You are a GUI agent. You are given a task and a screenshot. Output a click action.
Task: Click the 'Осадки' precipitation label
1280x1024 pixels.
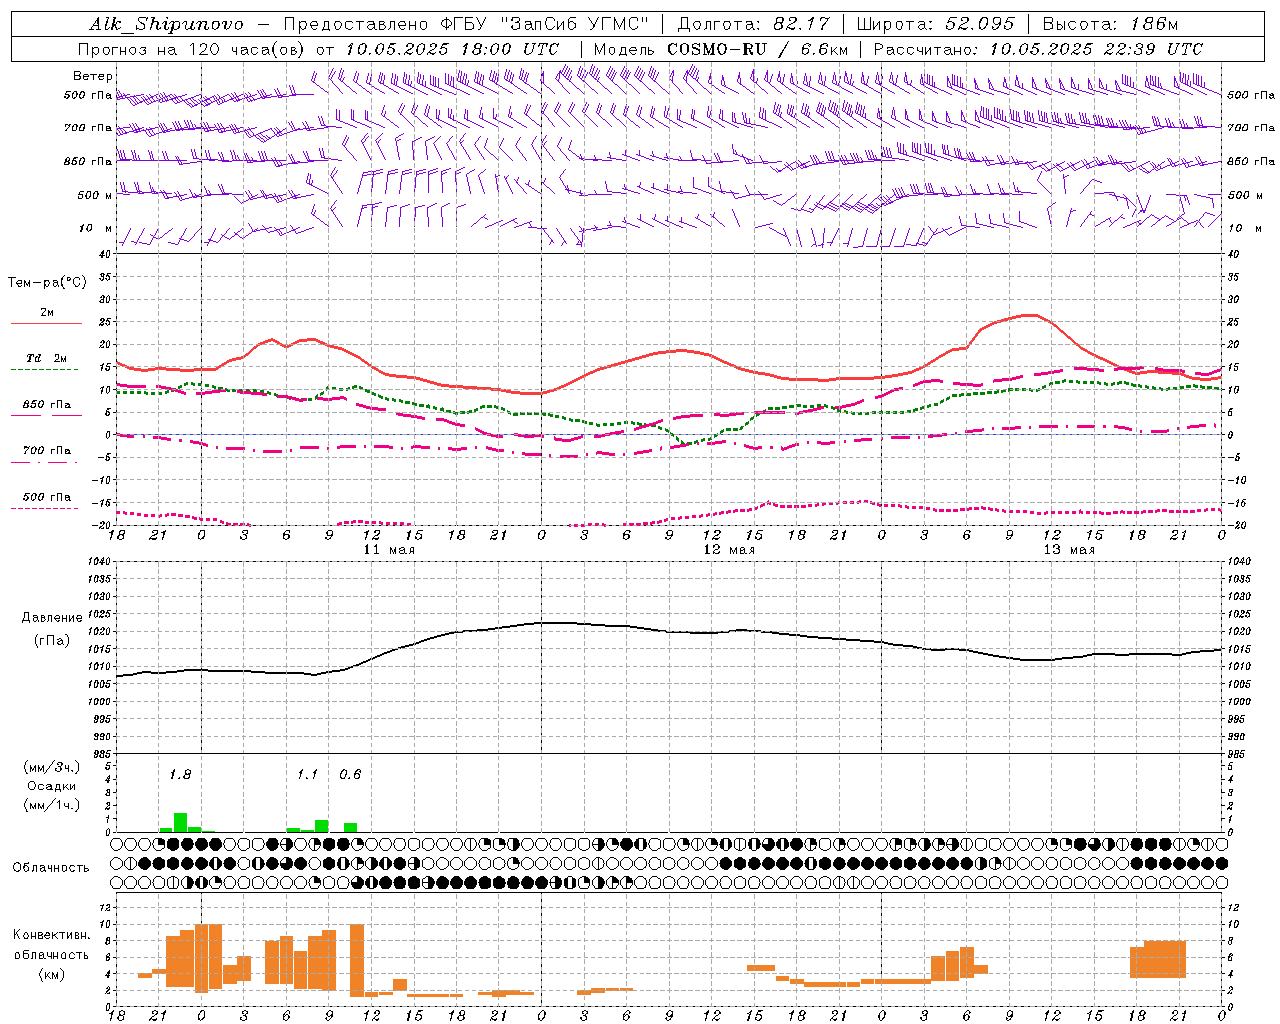pos(51,786)
